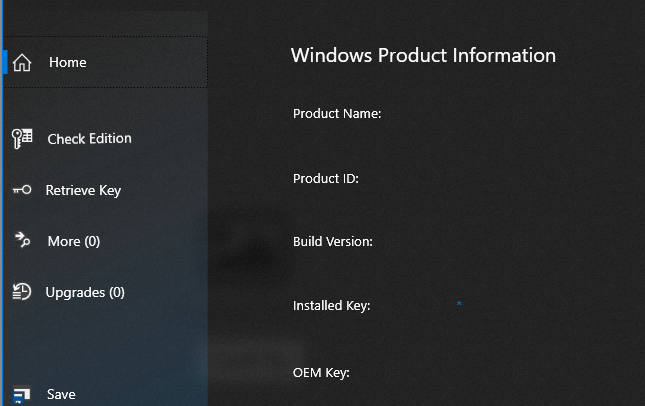Click the blue selection bar beside Home

5,62
